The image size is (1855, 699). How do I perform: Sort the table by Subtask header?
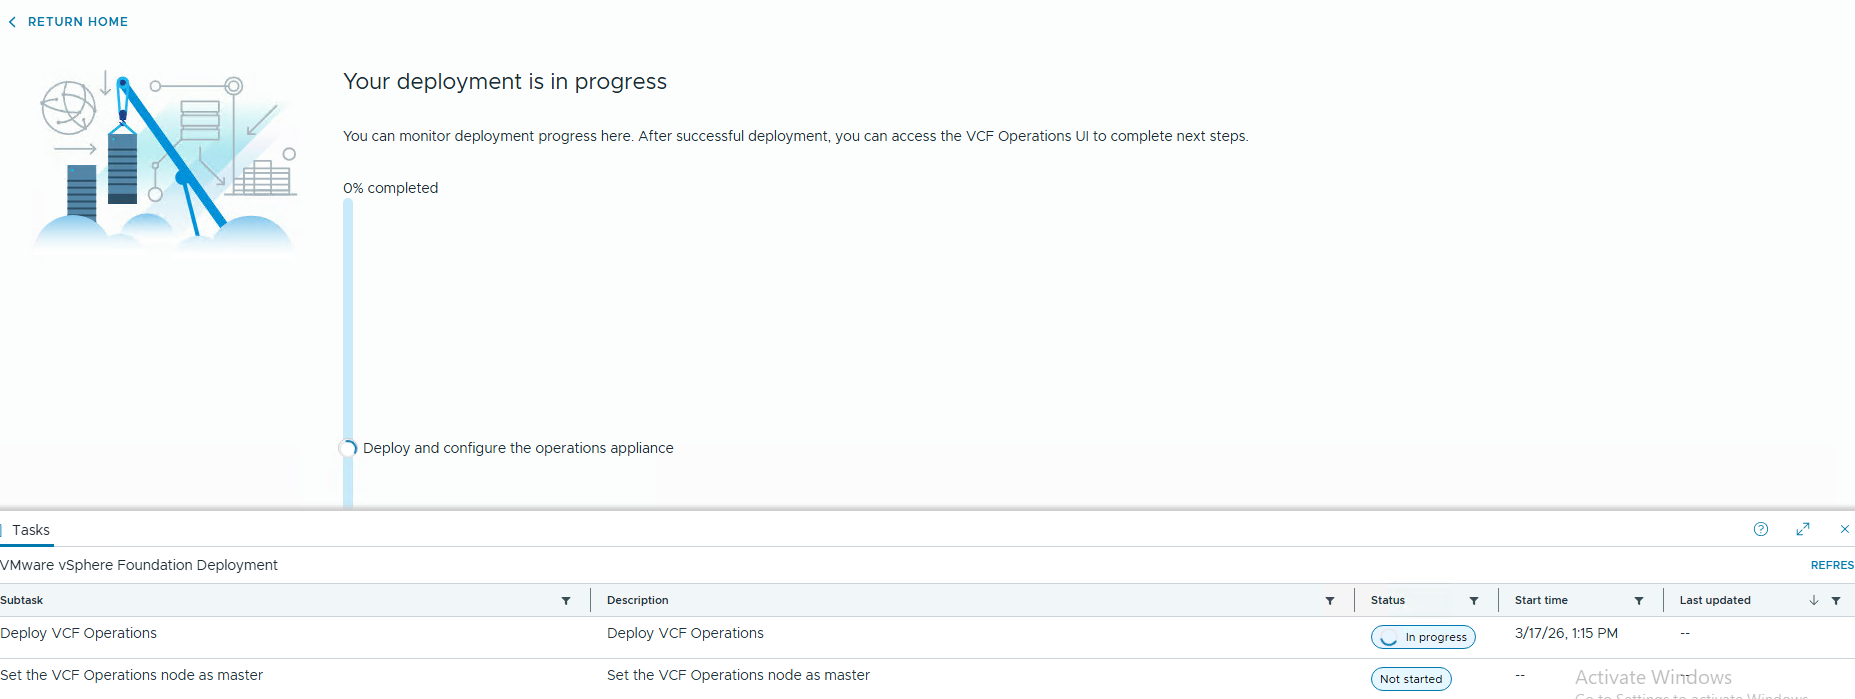[22, 600]
